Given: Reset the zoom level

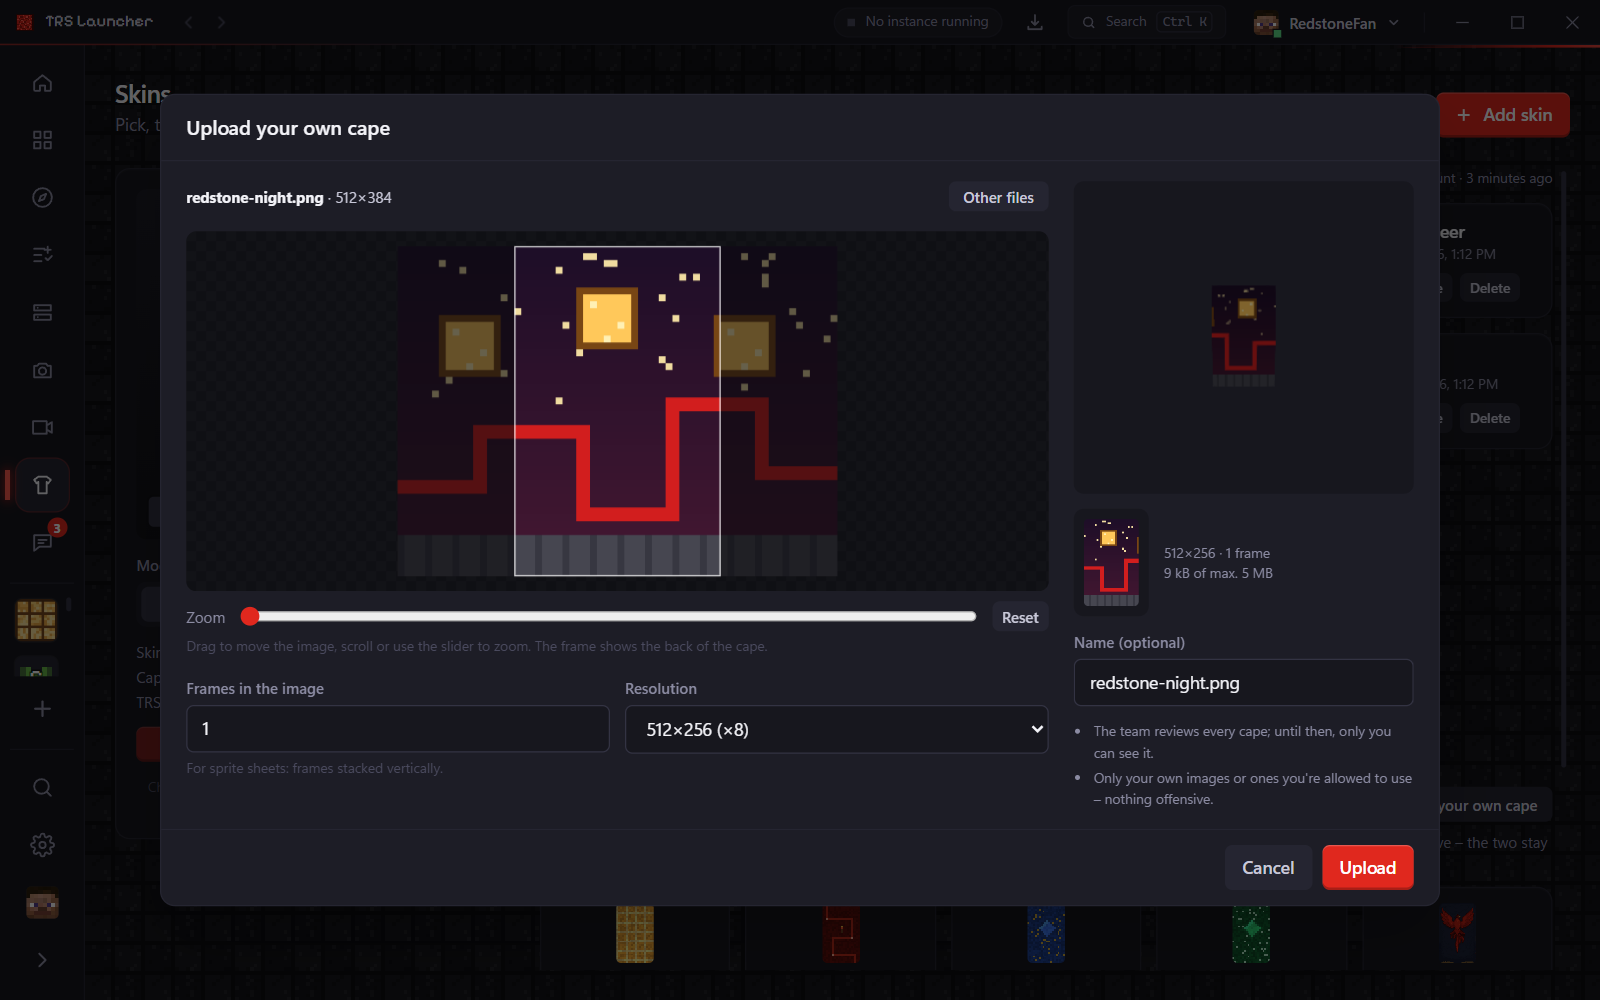Looking at the screenshot, I should 1020,617.
